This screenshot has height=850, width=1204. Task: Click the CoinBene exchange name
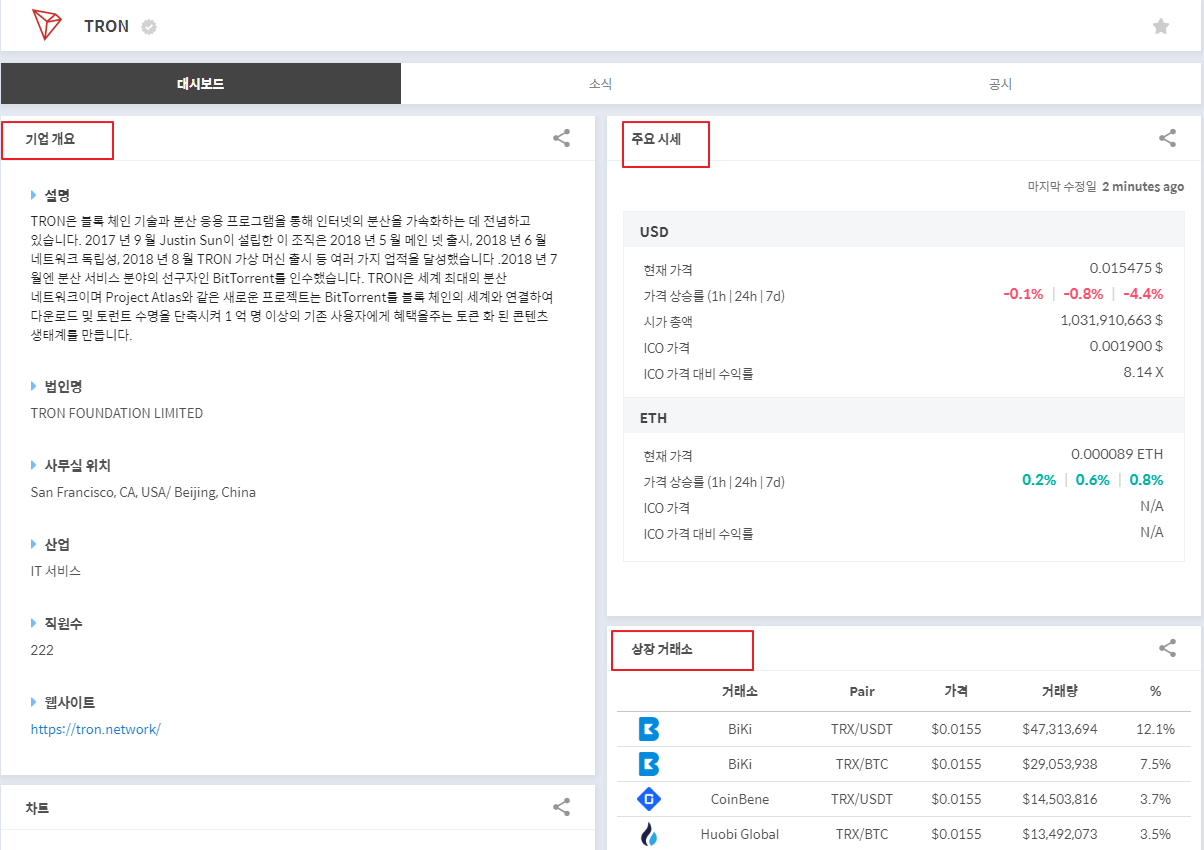(x=740, y=799)
